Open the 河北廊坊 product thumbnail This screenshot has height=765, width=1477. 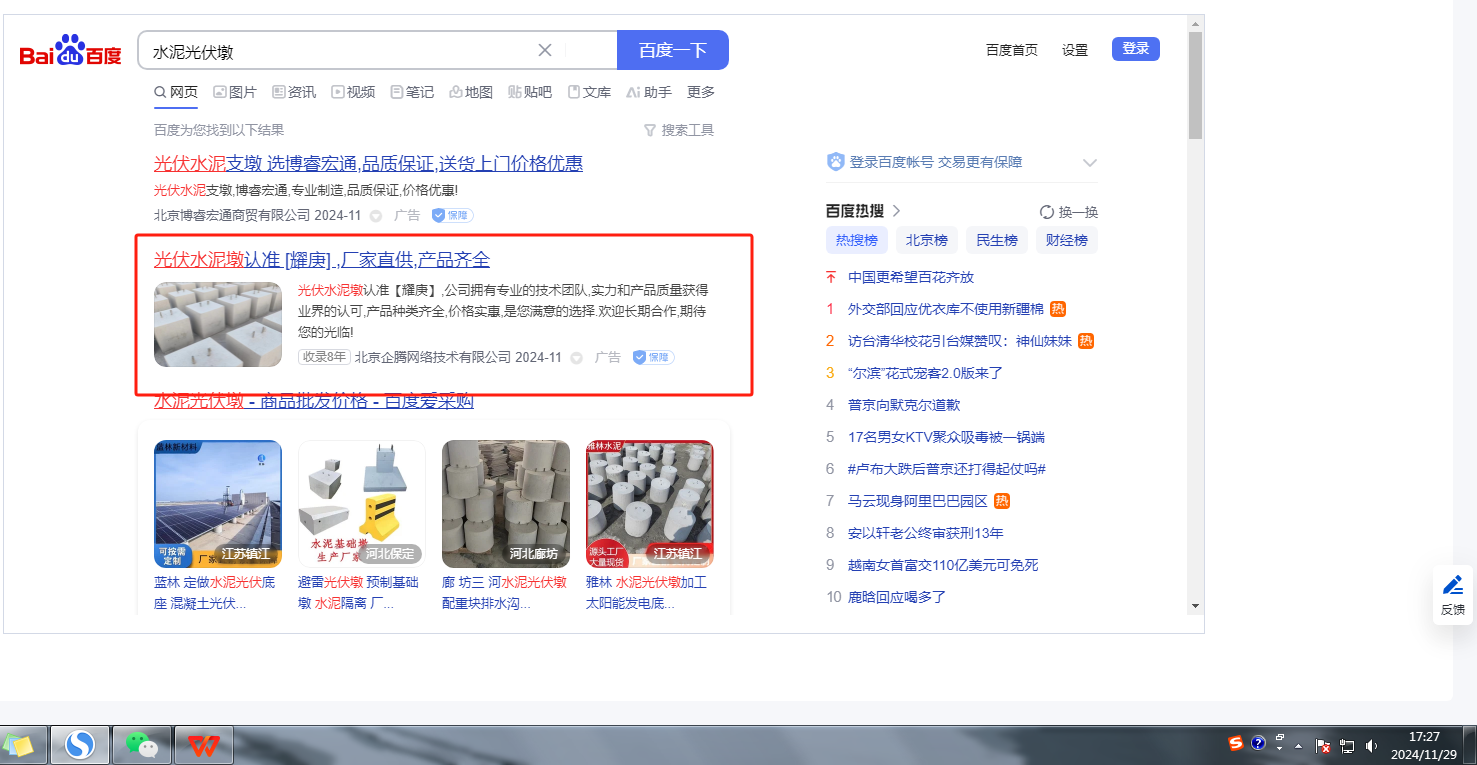click(x=506, y=504)
